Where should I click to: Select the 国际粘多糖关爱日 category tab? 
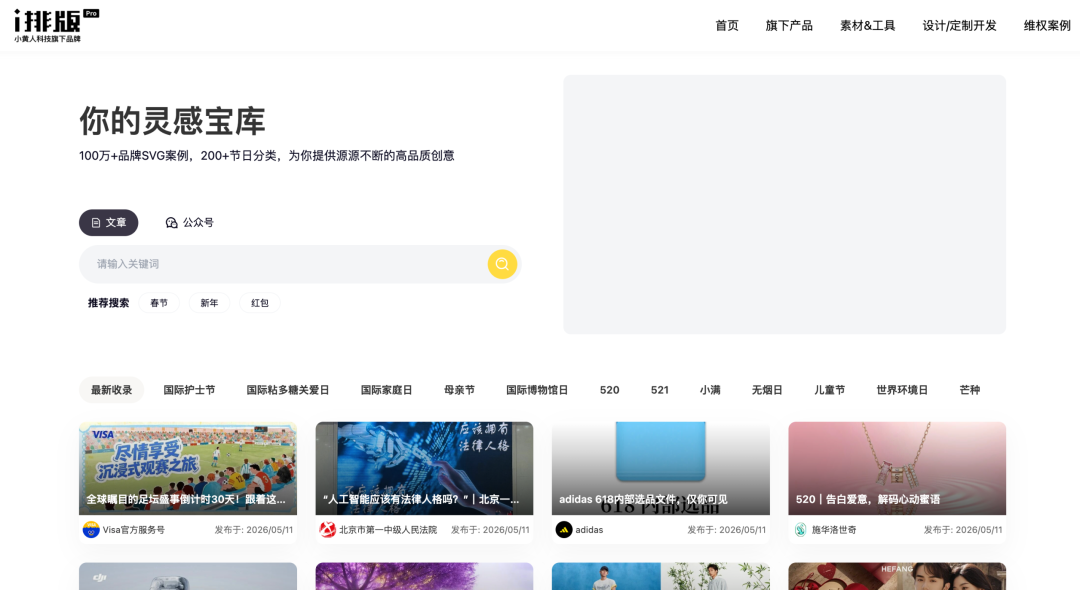click(288, 390)
